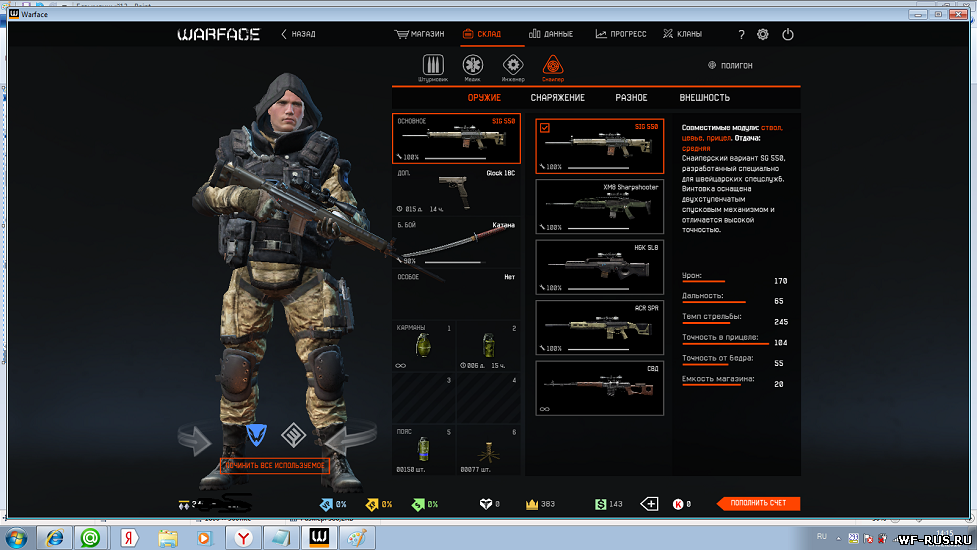Click the Точность в прицеле label
977x550 pixels.
coord(720,337)
